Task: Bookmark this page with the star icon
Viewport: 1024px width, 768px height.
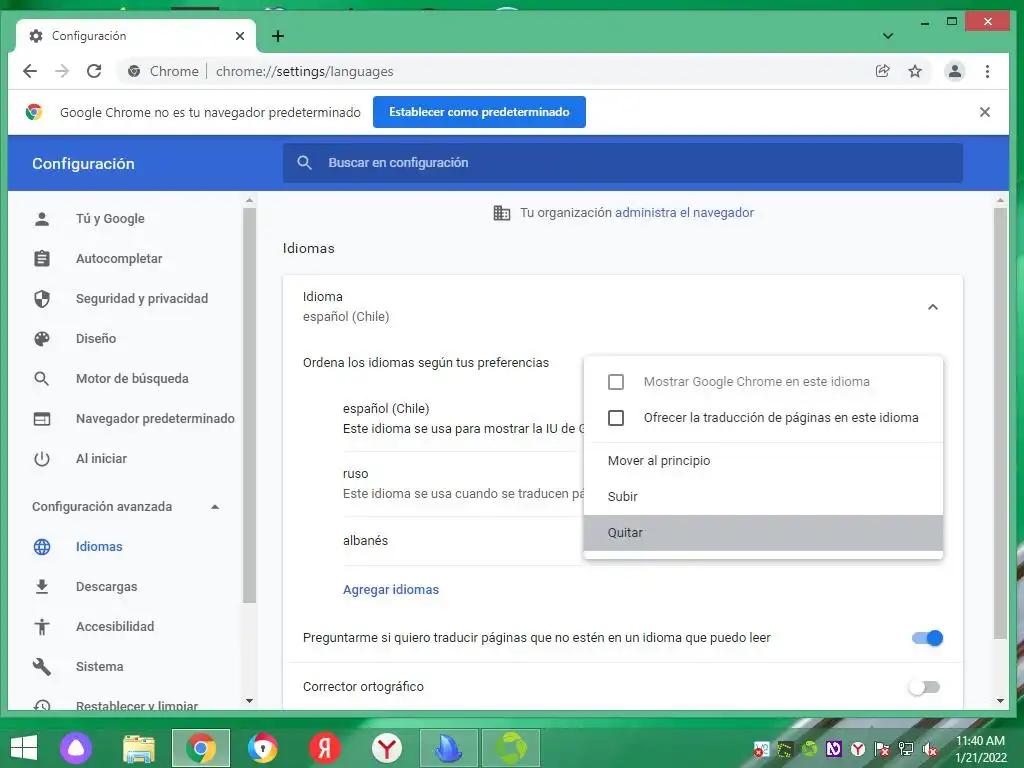Action: [915, 71]
